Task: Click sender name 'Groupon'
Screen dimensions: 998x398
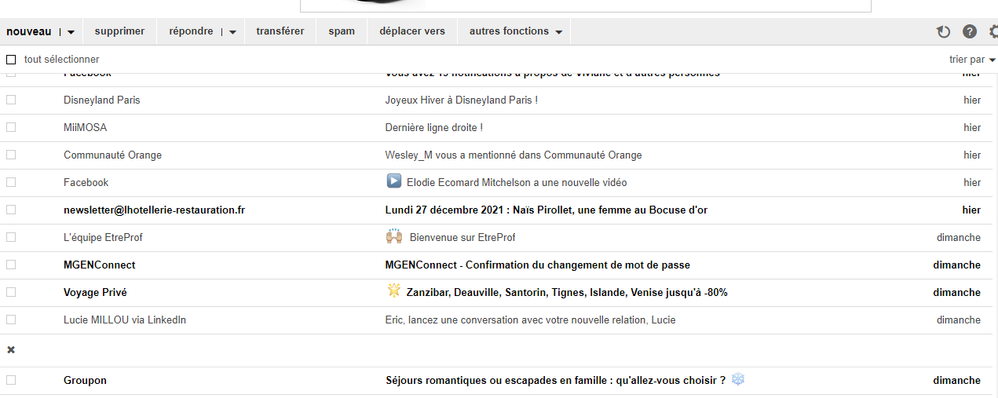Action: 85,380
